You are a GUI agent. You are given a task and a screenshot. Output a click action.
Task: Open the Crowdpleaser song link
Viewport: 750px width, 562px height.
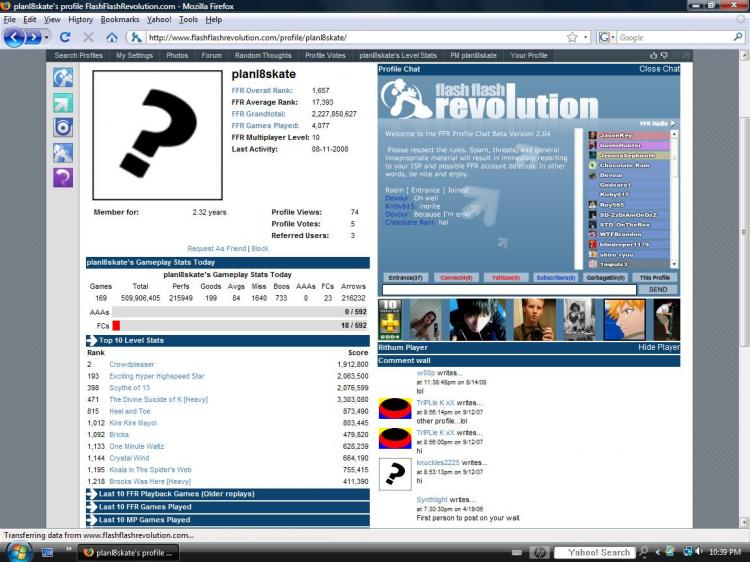click(132, 364)
